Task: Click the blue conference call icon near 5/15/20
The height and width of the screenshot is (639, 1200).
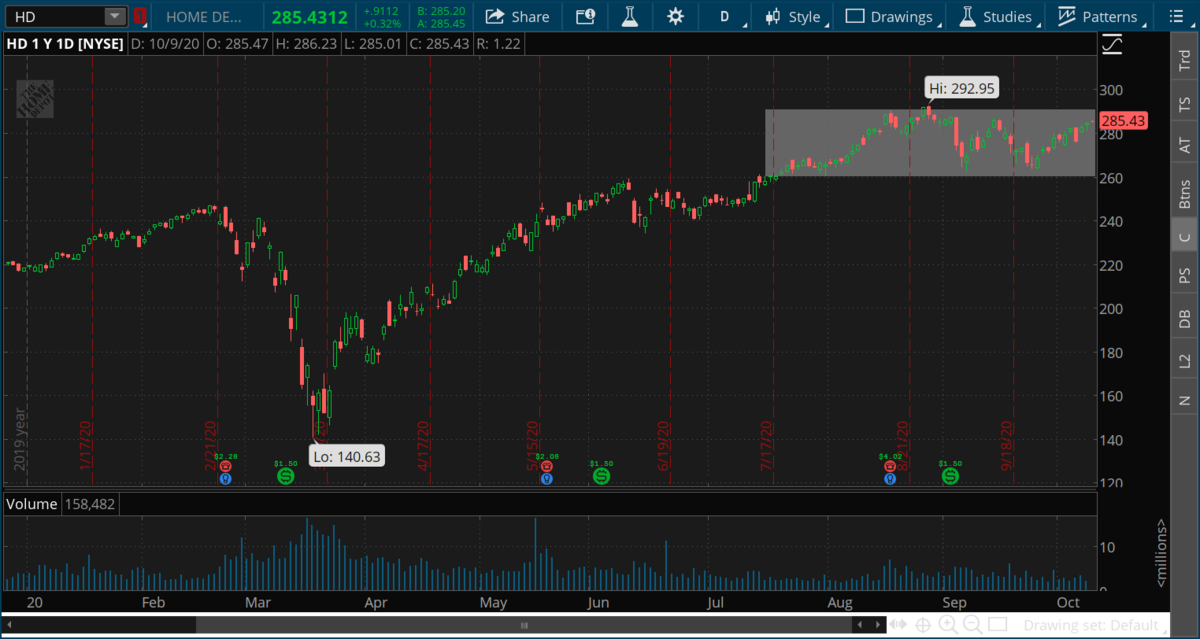Action: pyautogui.click(x=546, y=478)
